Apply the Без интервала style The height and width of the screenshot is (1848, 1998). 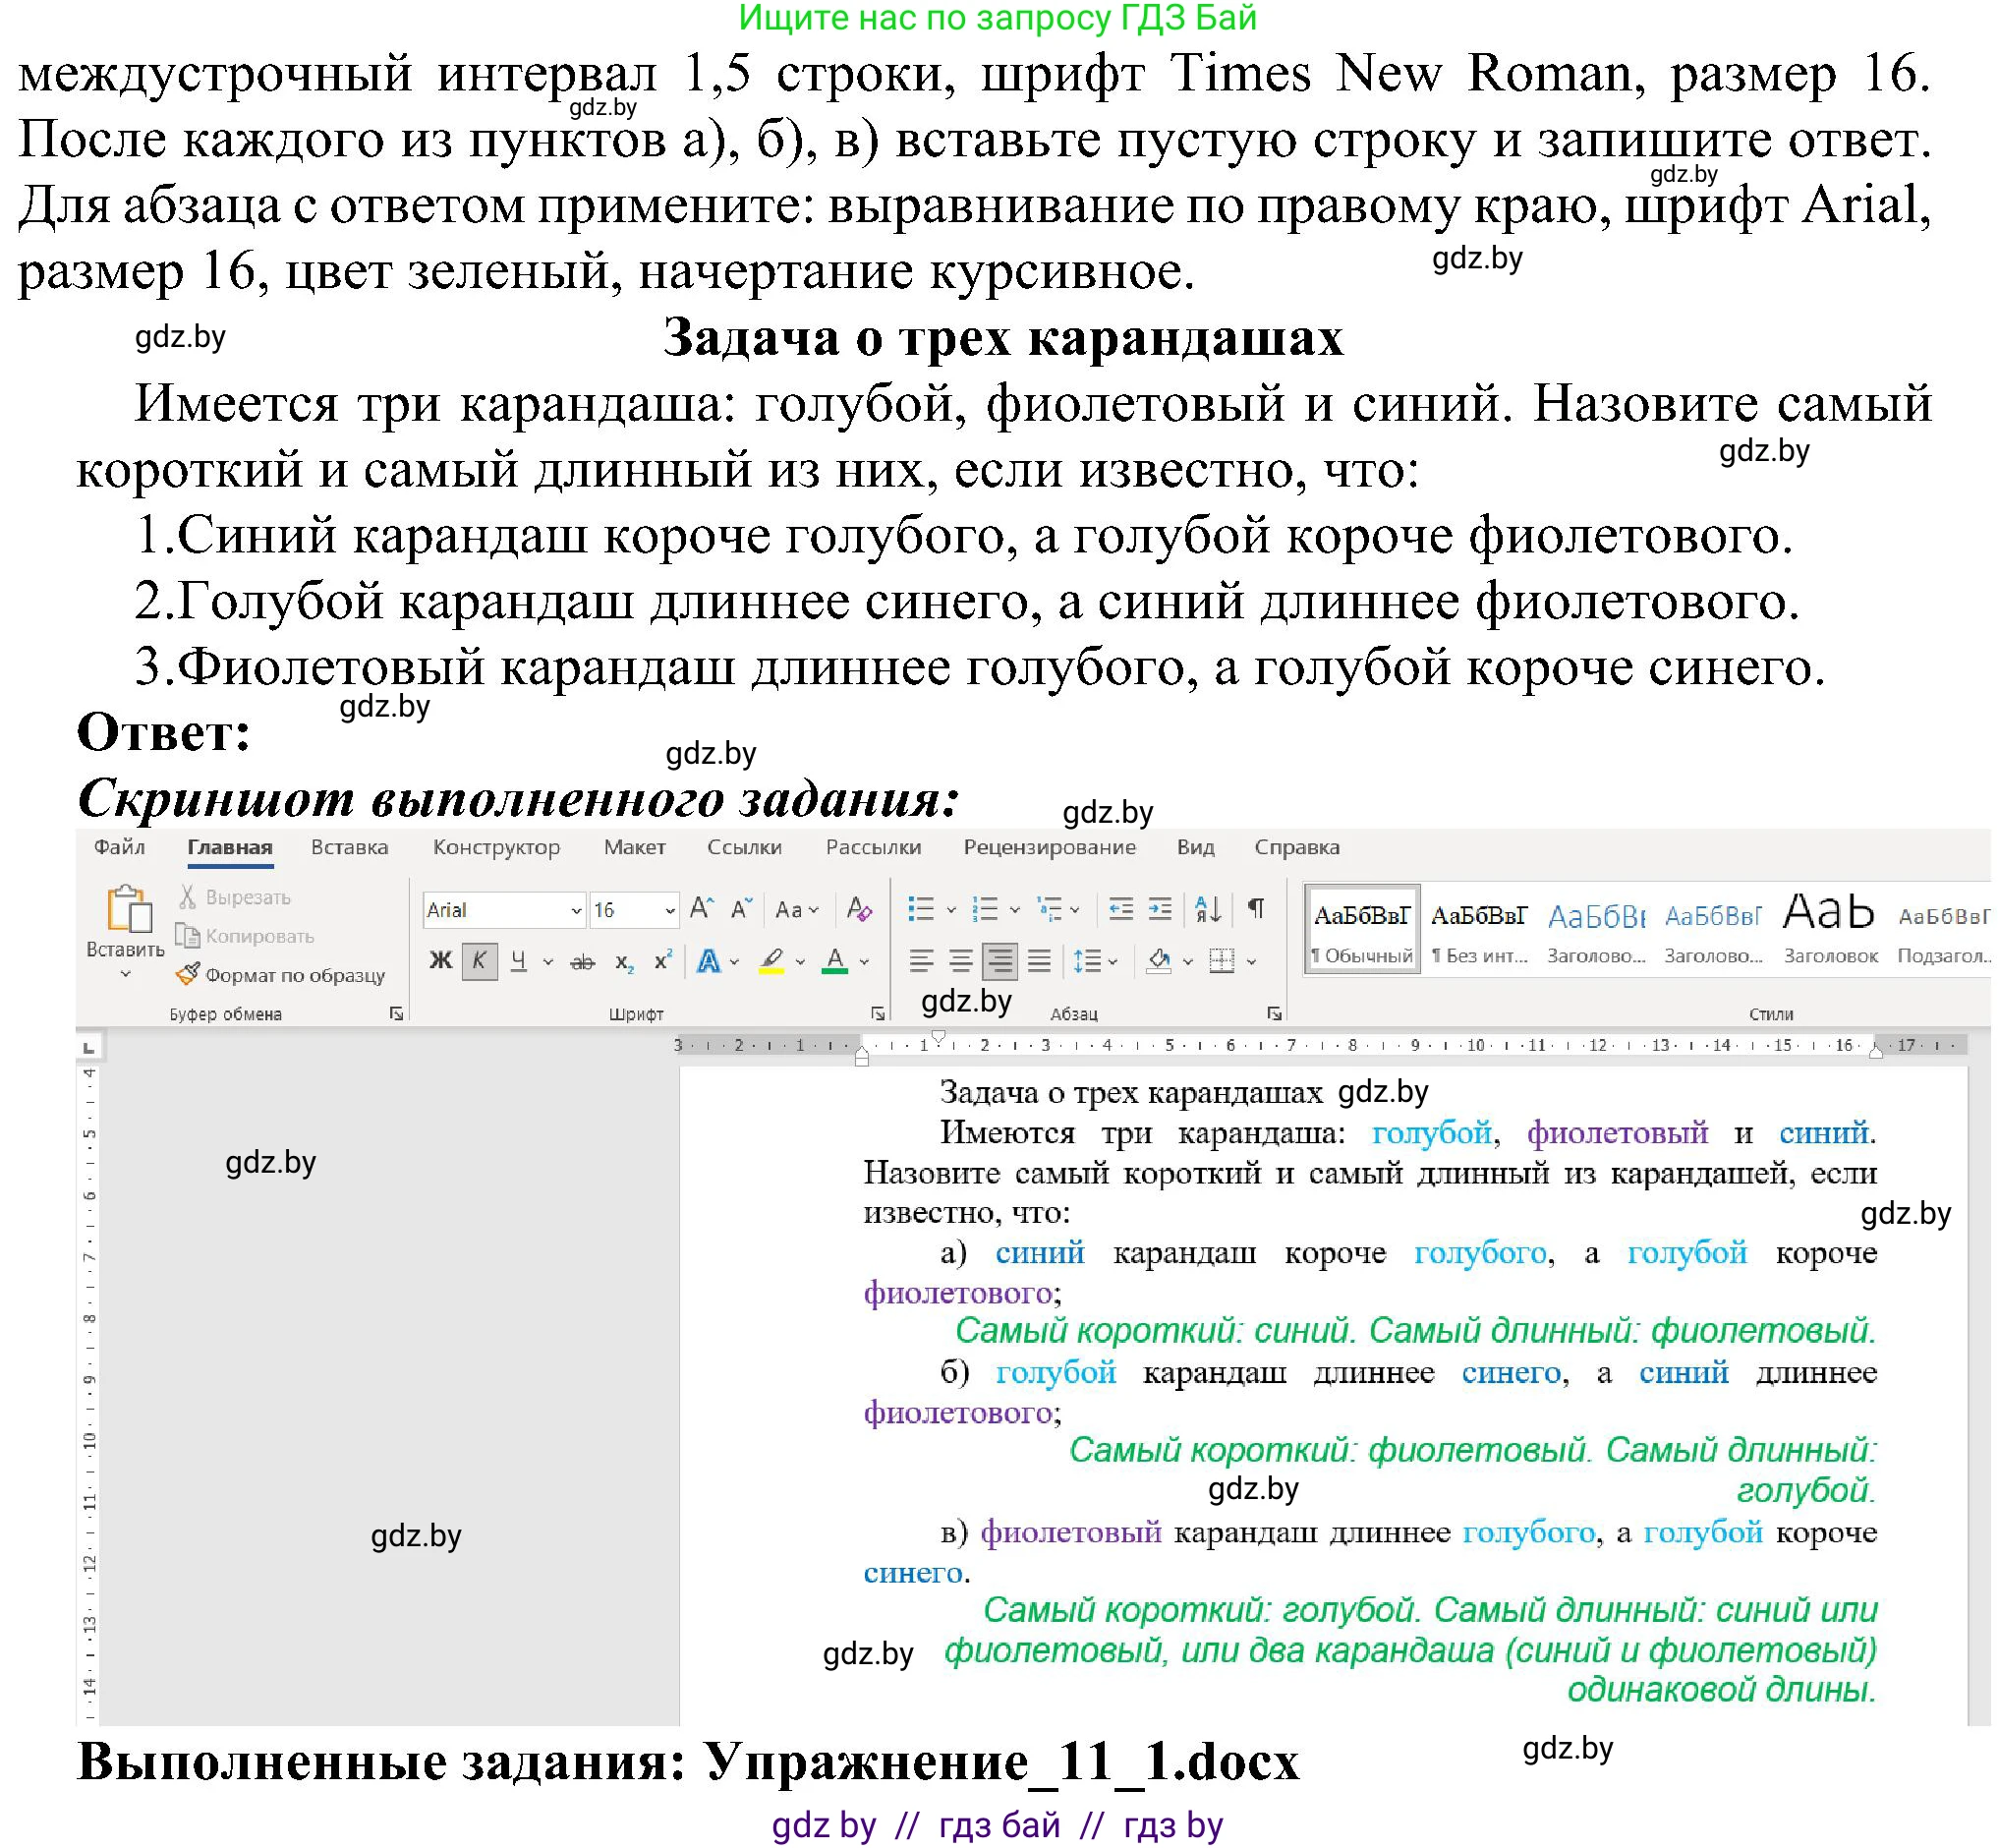pyautogui.click(x=1479, y=929)
